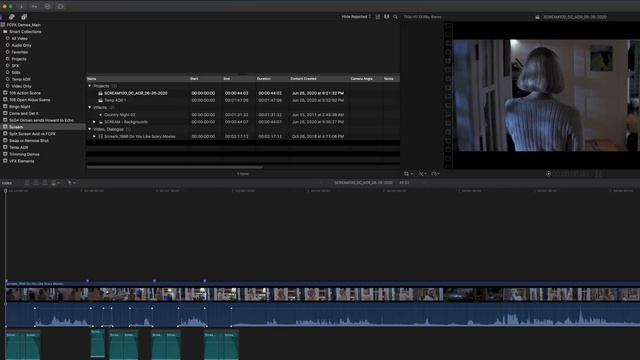Click the viewer play button

pos(549,174)
